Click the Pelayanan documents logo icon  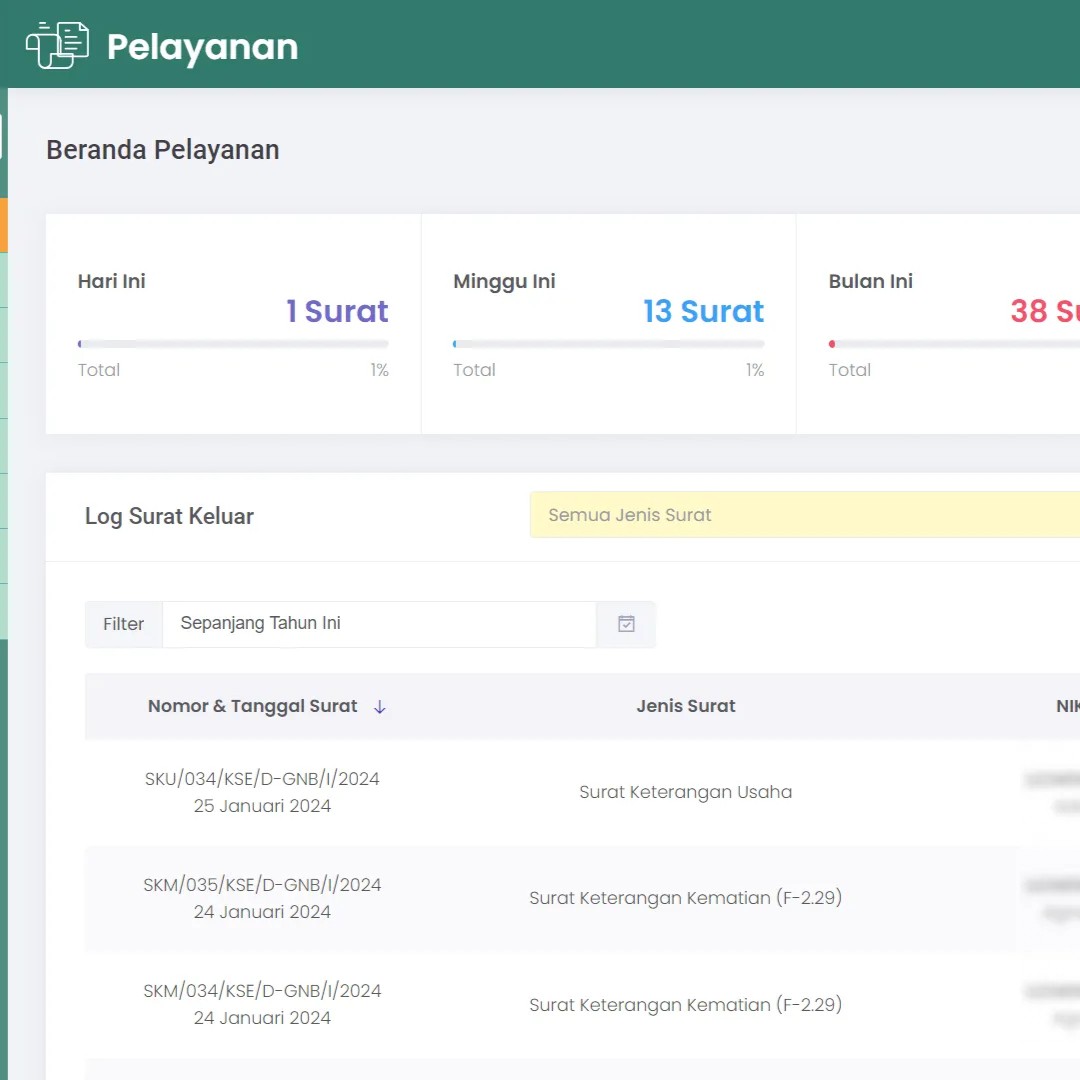tap(57, 45)
